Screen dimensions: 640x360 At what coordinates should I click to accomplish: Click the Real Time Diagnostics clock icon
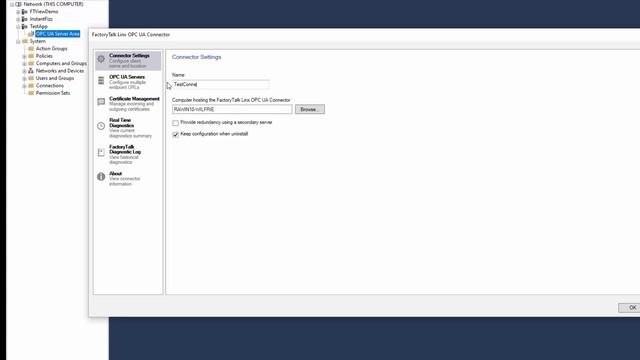(101, 126)
